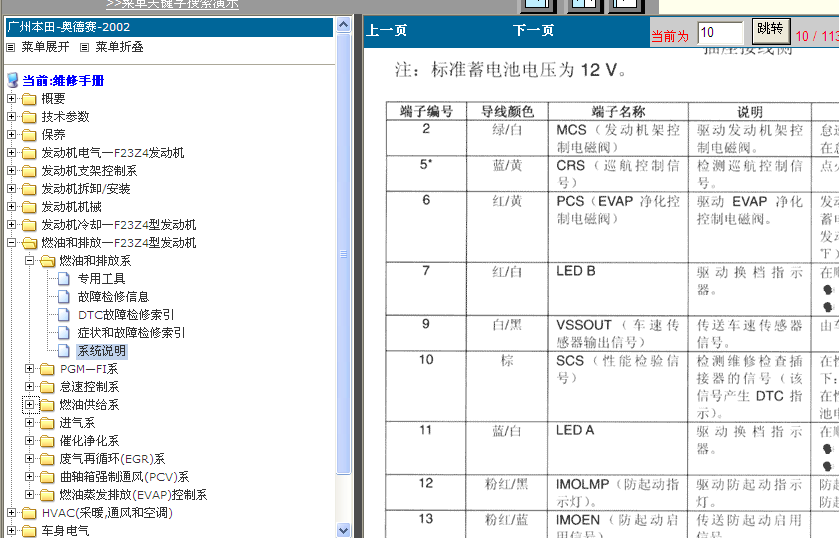The image size is (839, 538).
Task: Click the 导线颜色 column header
Action: point(507,111)
